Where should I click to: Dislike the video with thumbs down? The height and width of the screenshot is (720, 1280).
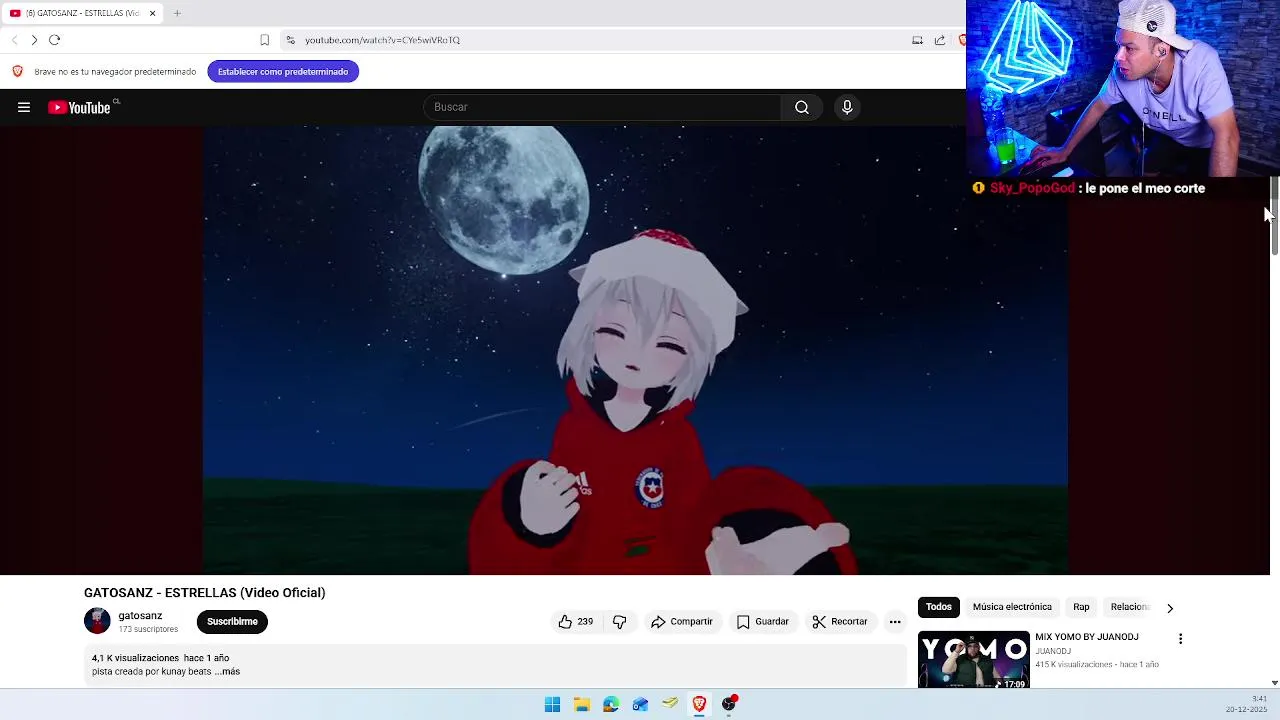619,621
